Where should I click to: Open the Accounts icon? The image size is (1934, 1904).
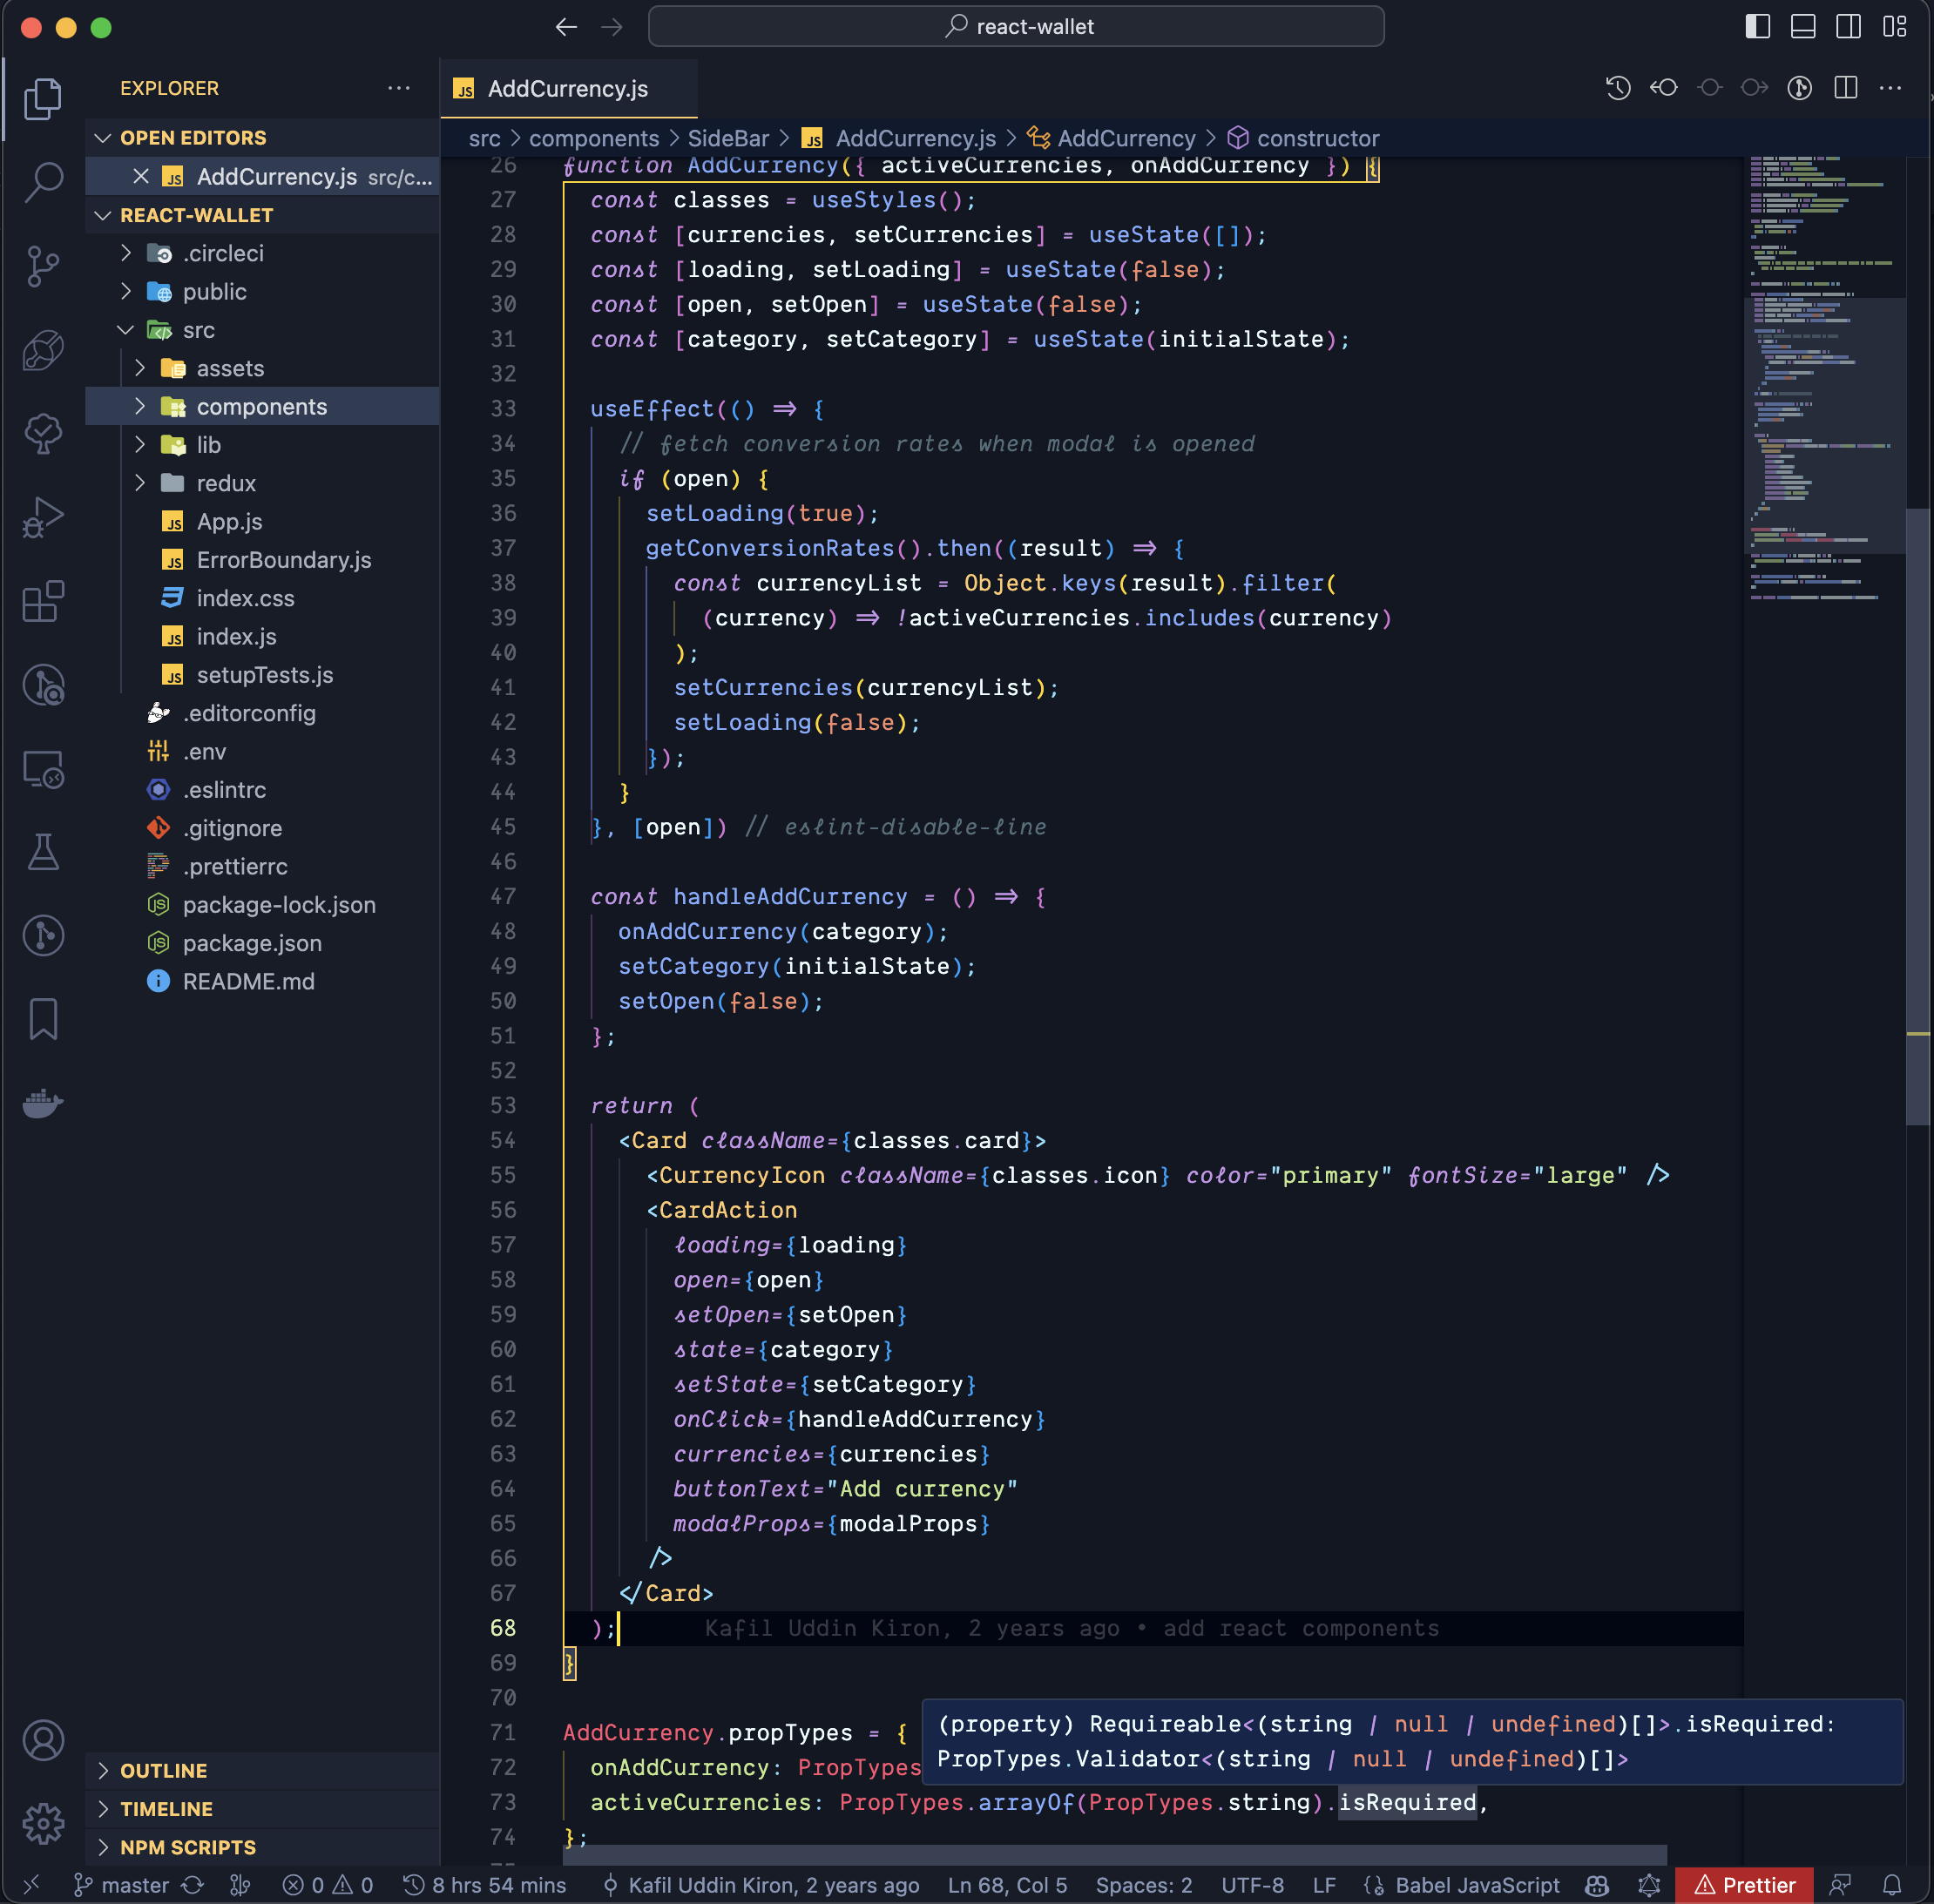coord(43,1740)
